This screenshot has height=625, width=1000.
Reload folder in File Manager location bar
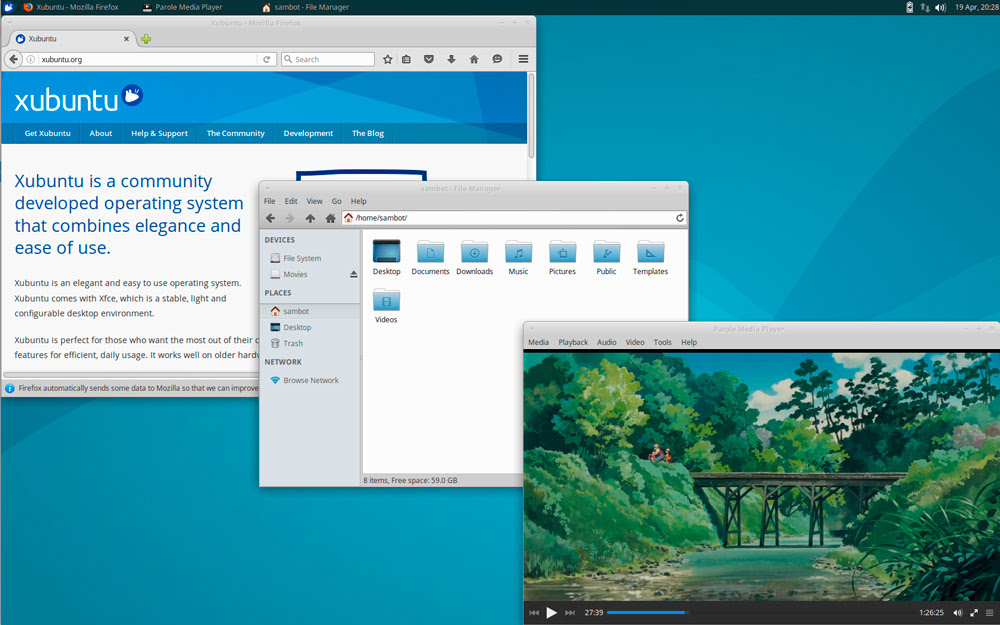point(680,218)
